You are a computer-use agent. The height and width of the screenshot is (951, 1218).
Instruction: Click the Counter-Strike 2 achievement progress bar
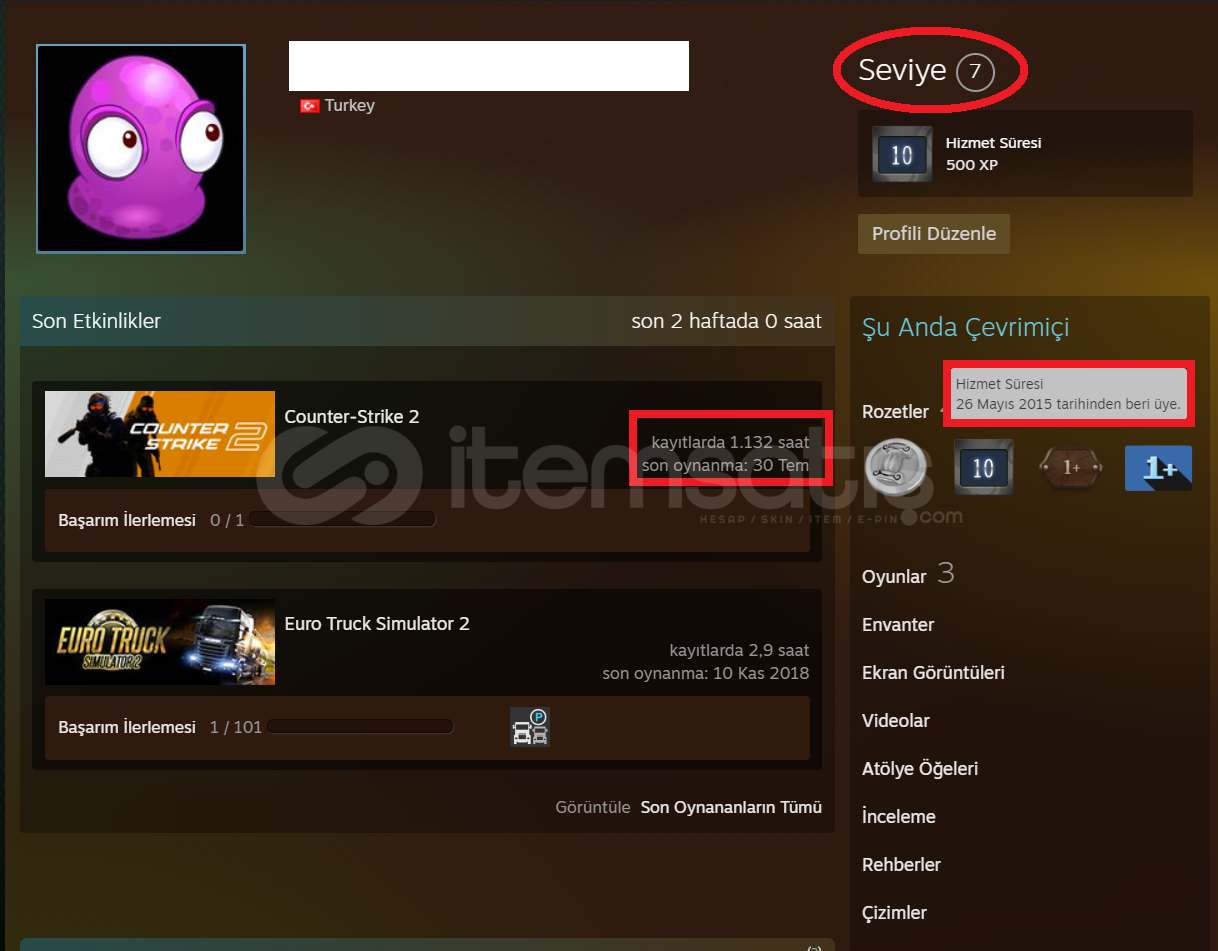[x=343, y=520]
